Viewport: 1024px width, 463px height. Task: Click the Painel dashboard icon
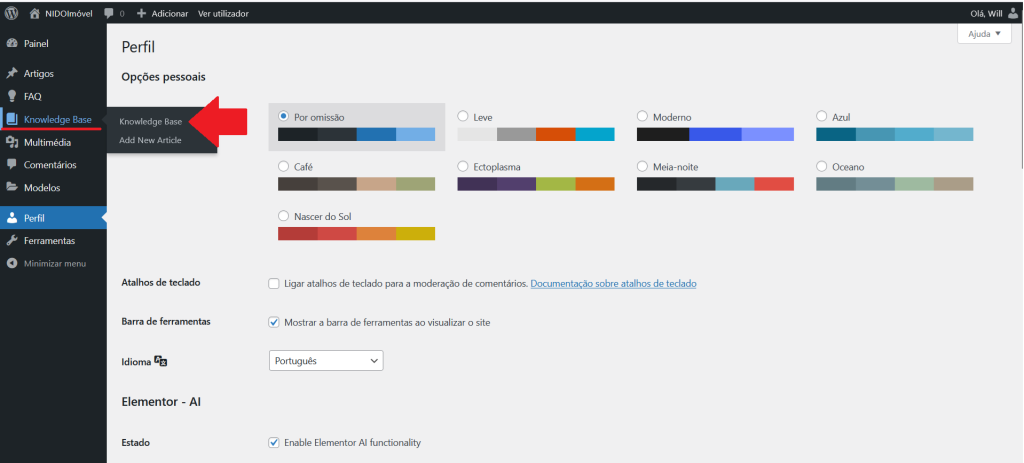pos(11,44)
